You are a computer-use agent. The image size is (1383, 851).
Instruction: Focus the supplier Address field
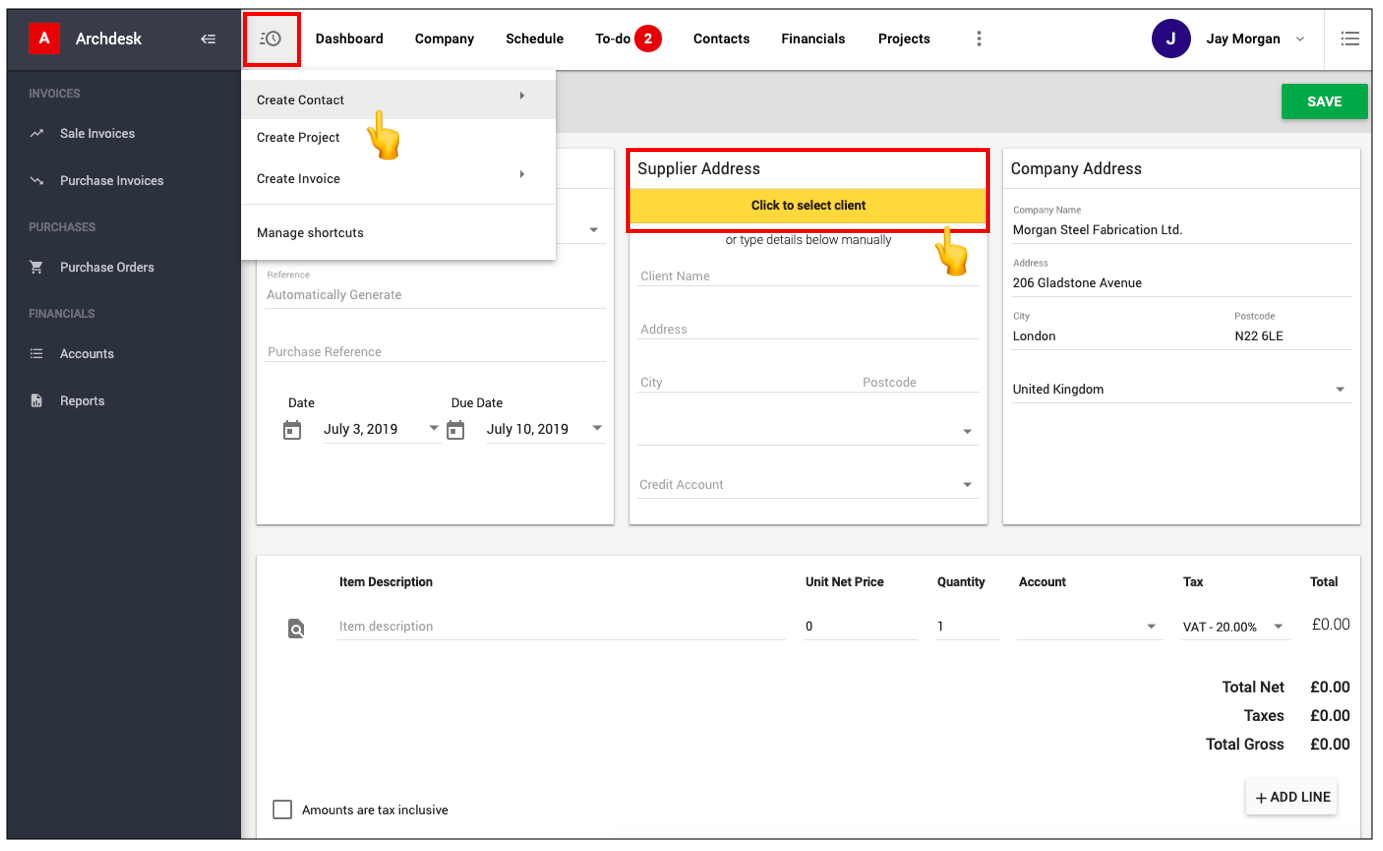tap(808, 329)
